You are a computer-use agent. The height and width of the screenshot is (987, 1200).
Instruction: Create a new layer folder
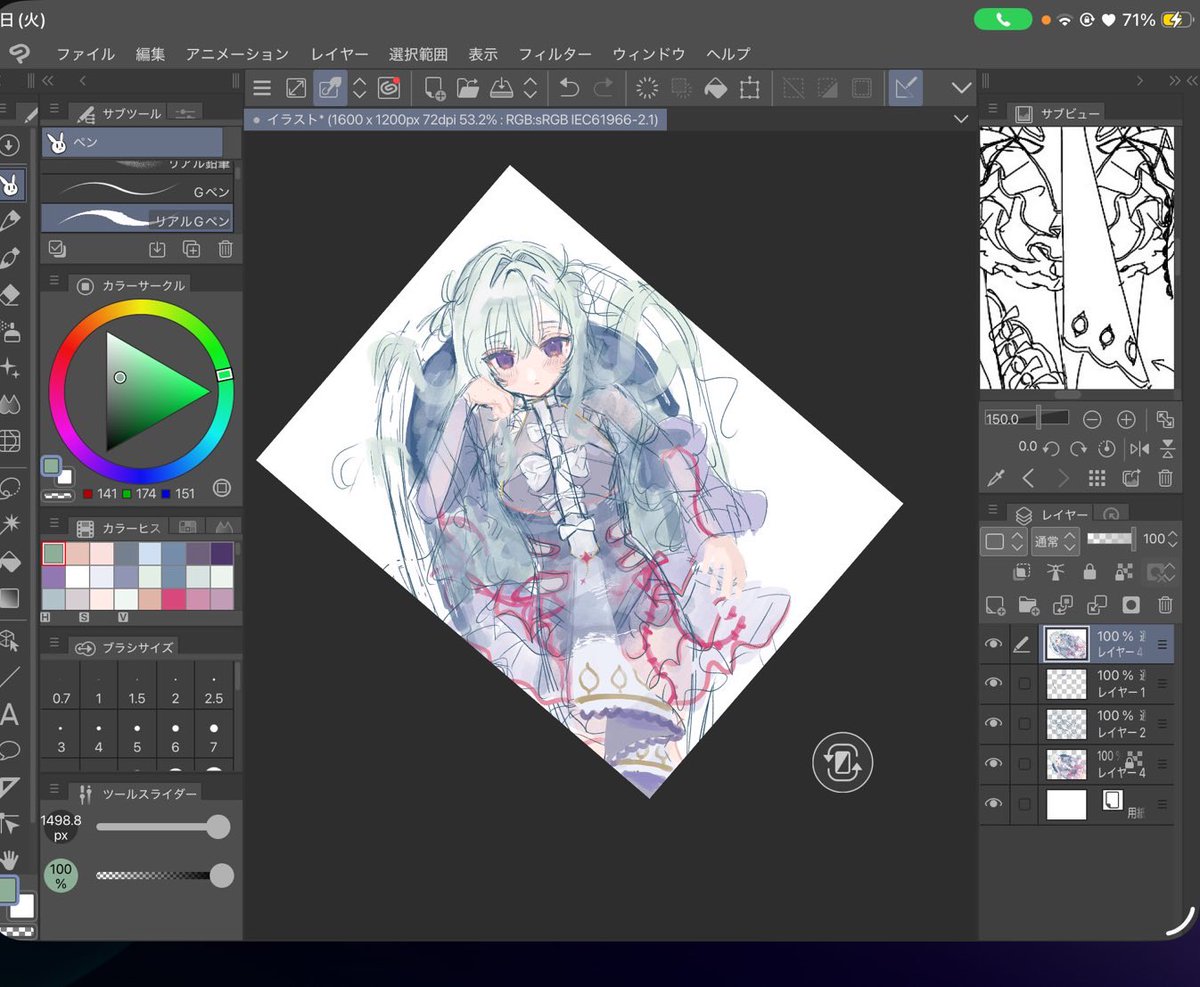pos(1028,604)
